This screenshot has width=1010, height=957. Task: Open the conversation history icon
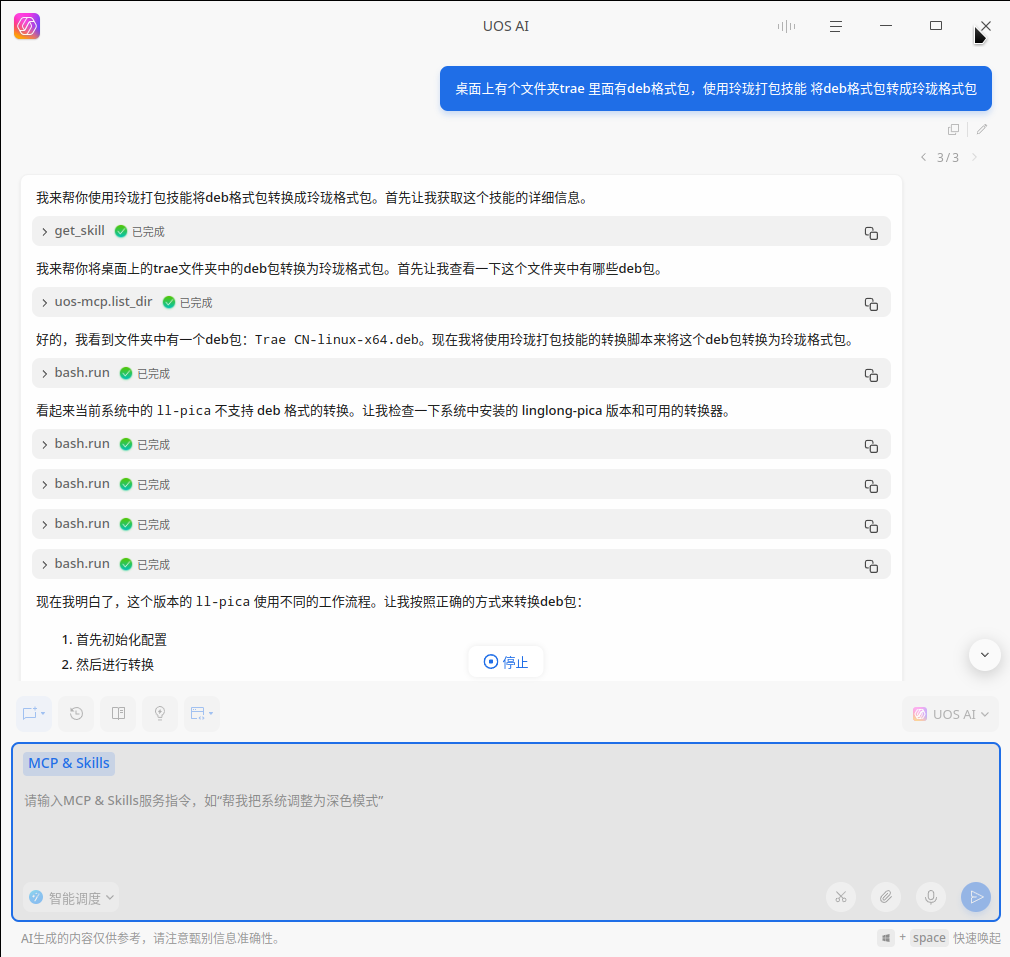[76, 714]
